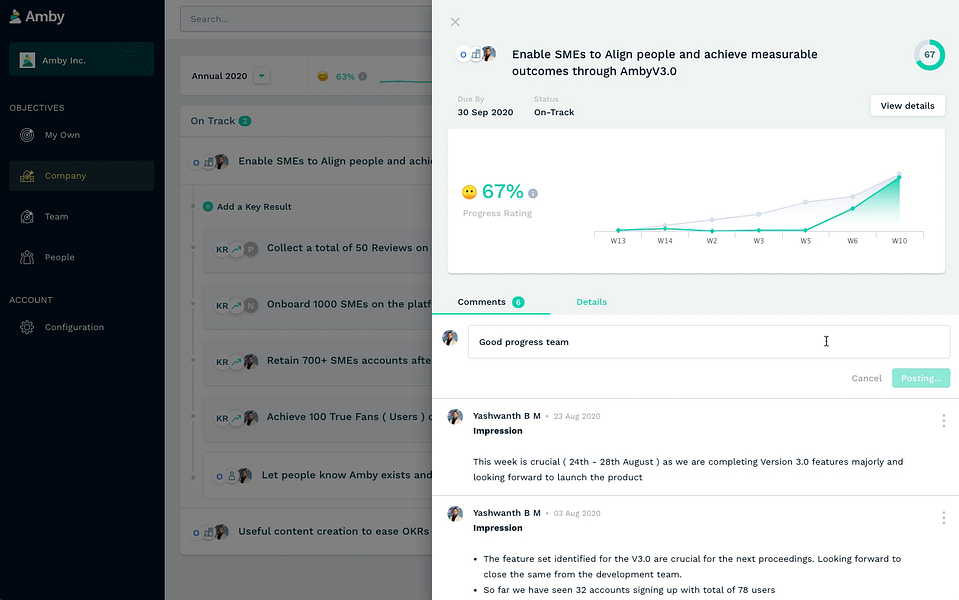Click P owner avatar on Collect Reviews row
This screenshot has height=600, width=959.
[251, 249]
